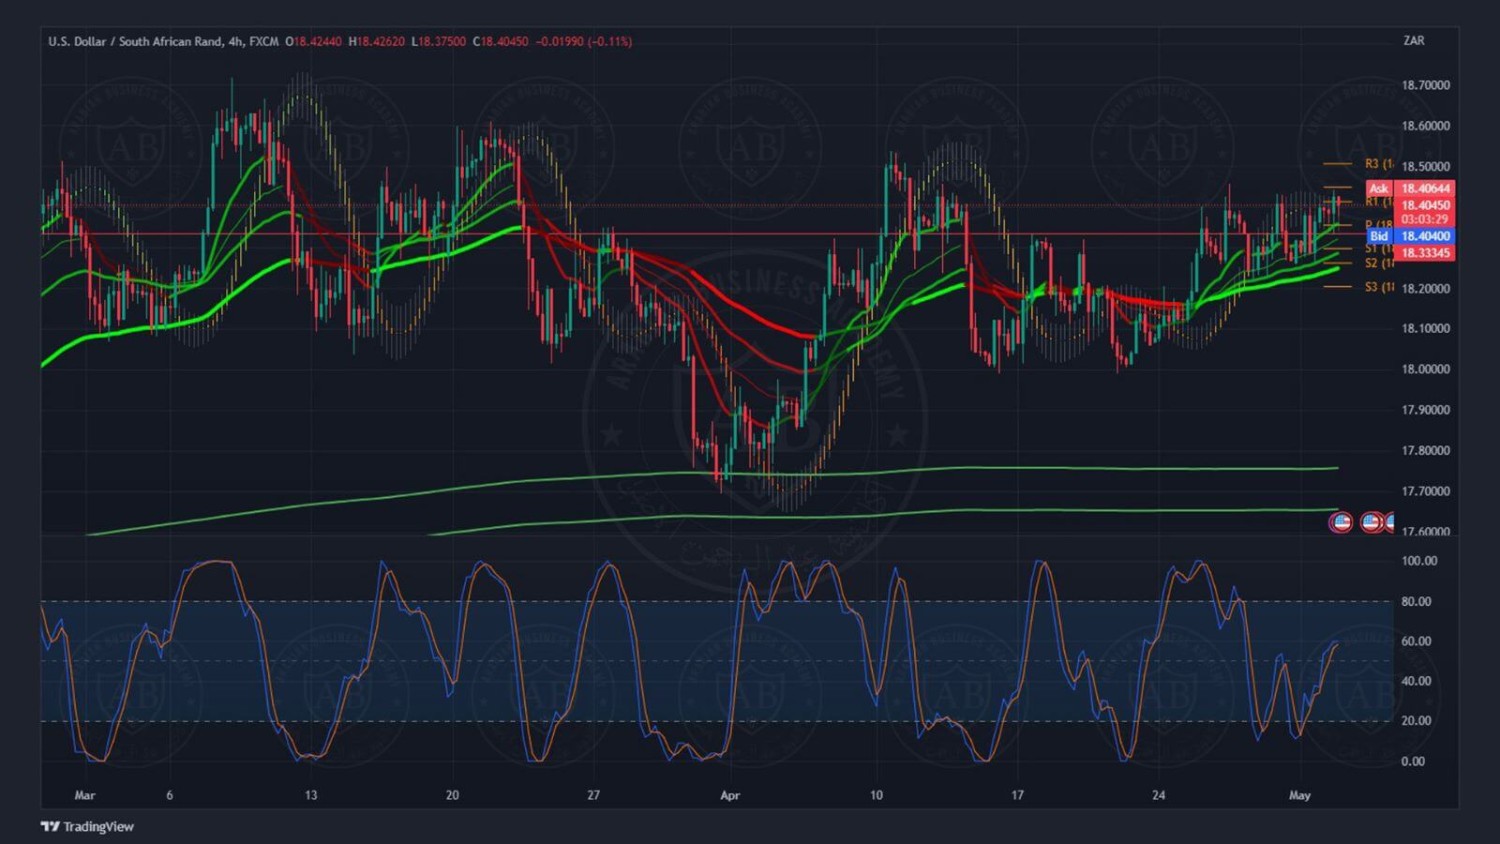1500x844 pixels.
Task: Click the May date on time axis
Action: point(1299,796)
